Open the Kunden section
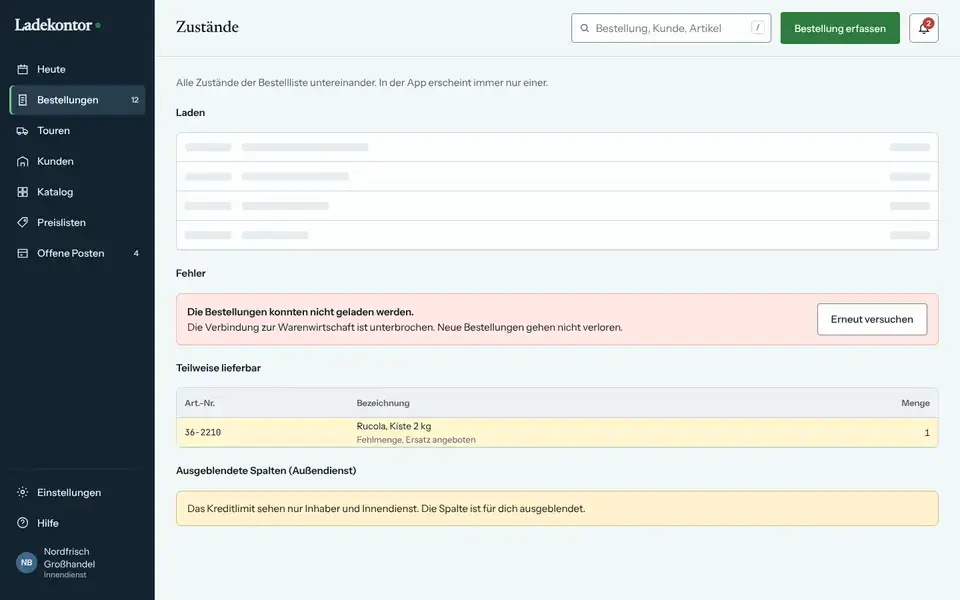 (x=77, y=161)
